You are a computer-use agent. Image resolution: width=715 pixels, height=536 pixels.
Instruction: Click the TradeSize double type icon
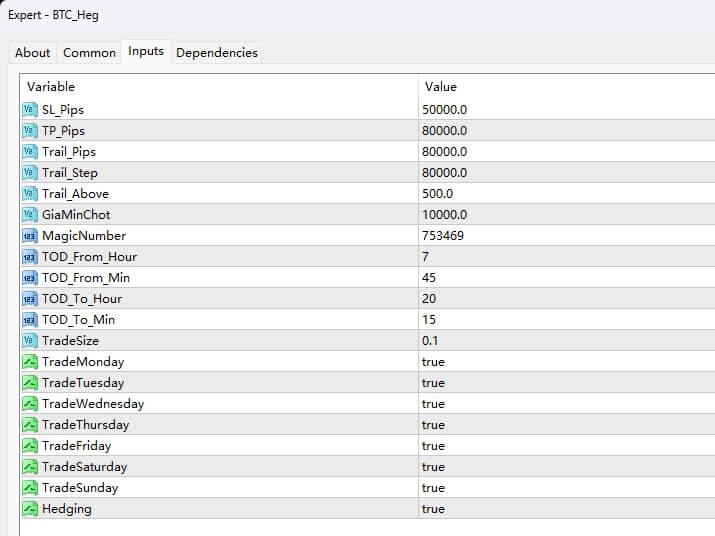[30, 341]
